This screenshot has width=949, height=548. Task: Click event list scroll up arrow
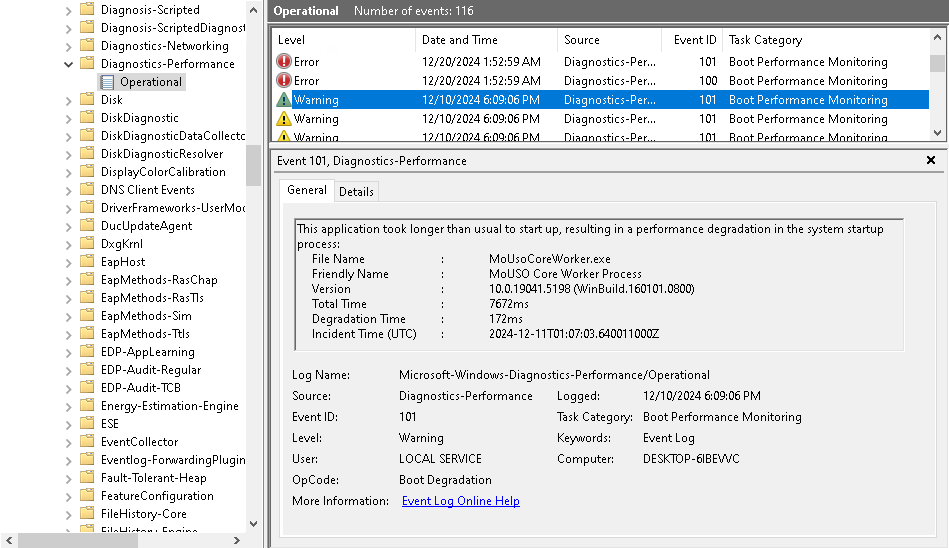pyautogui.click(x=938, y=38)
